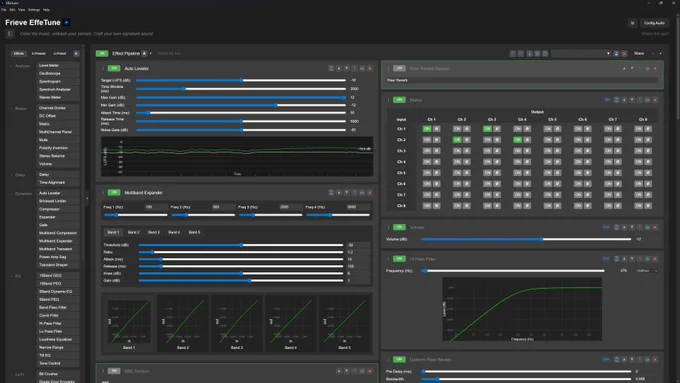Move the Auto Leveler effect down
Viewport: 680px width, 383px height.
coord(347,69)
